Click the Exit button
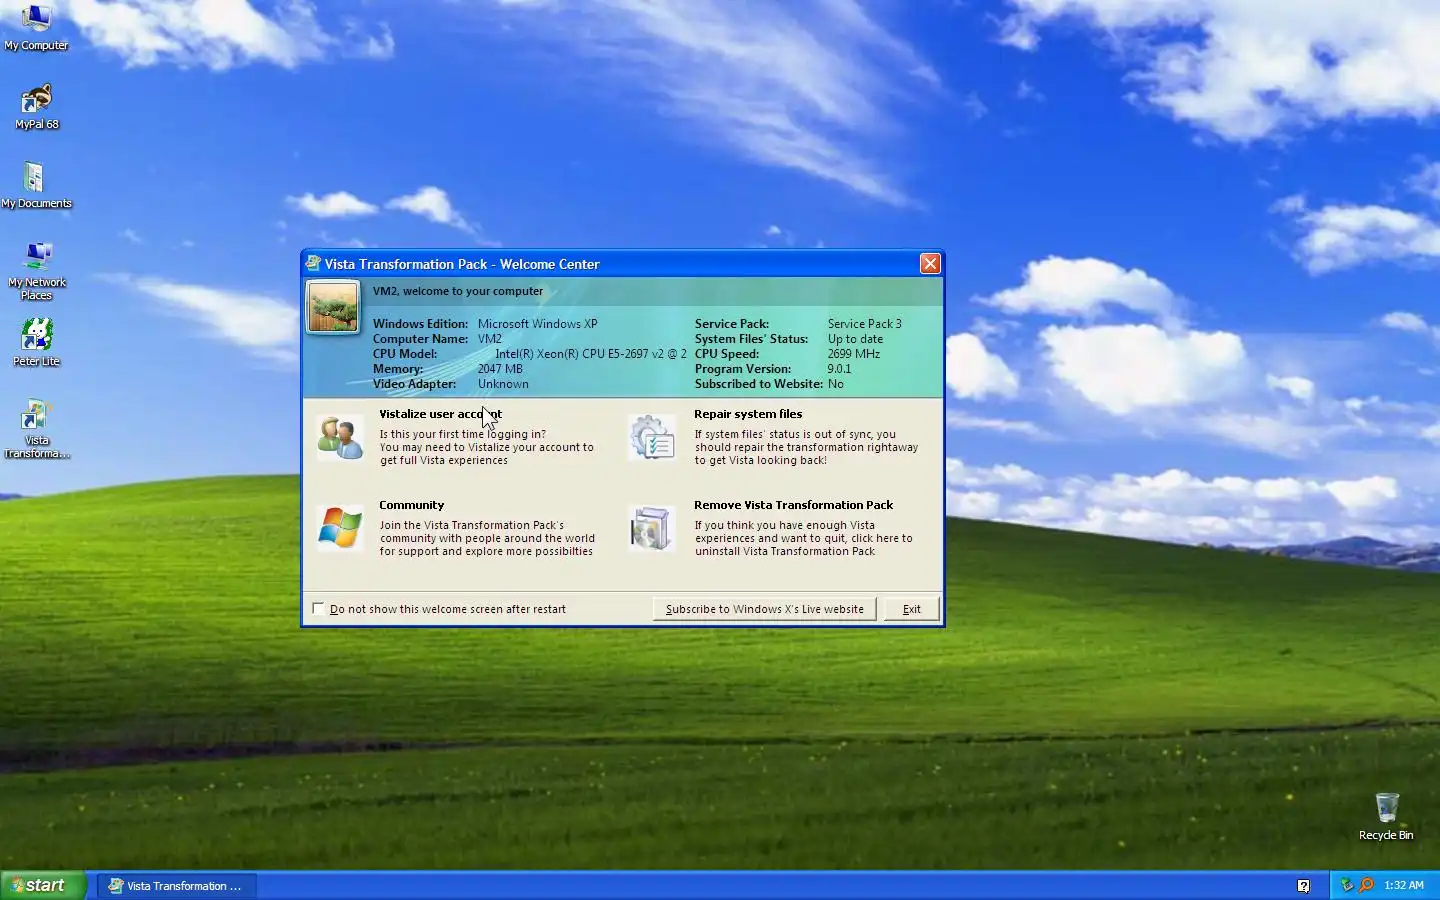 pyautogui.click(x=912, y=609)
